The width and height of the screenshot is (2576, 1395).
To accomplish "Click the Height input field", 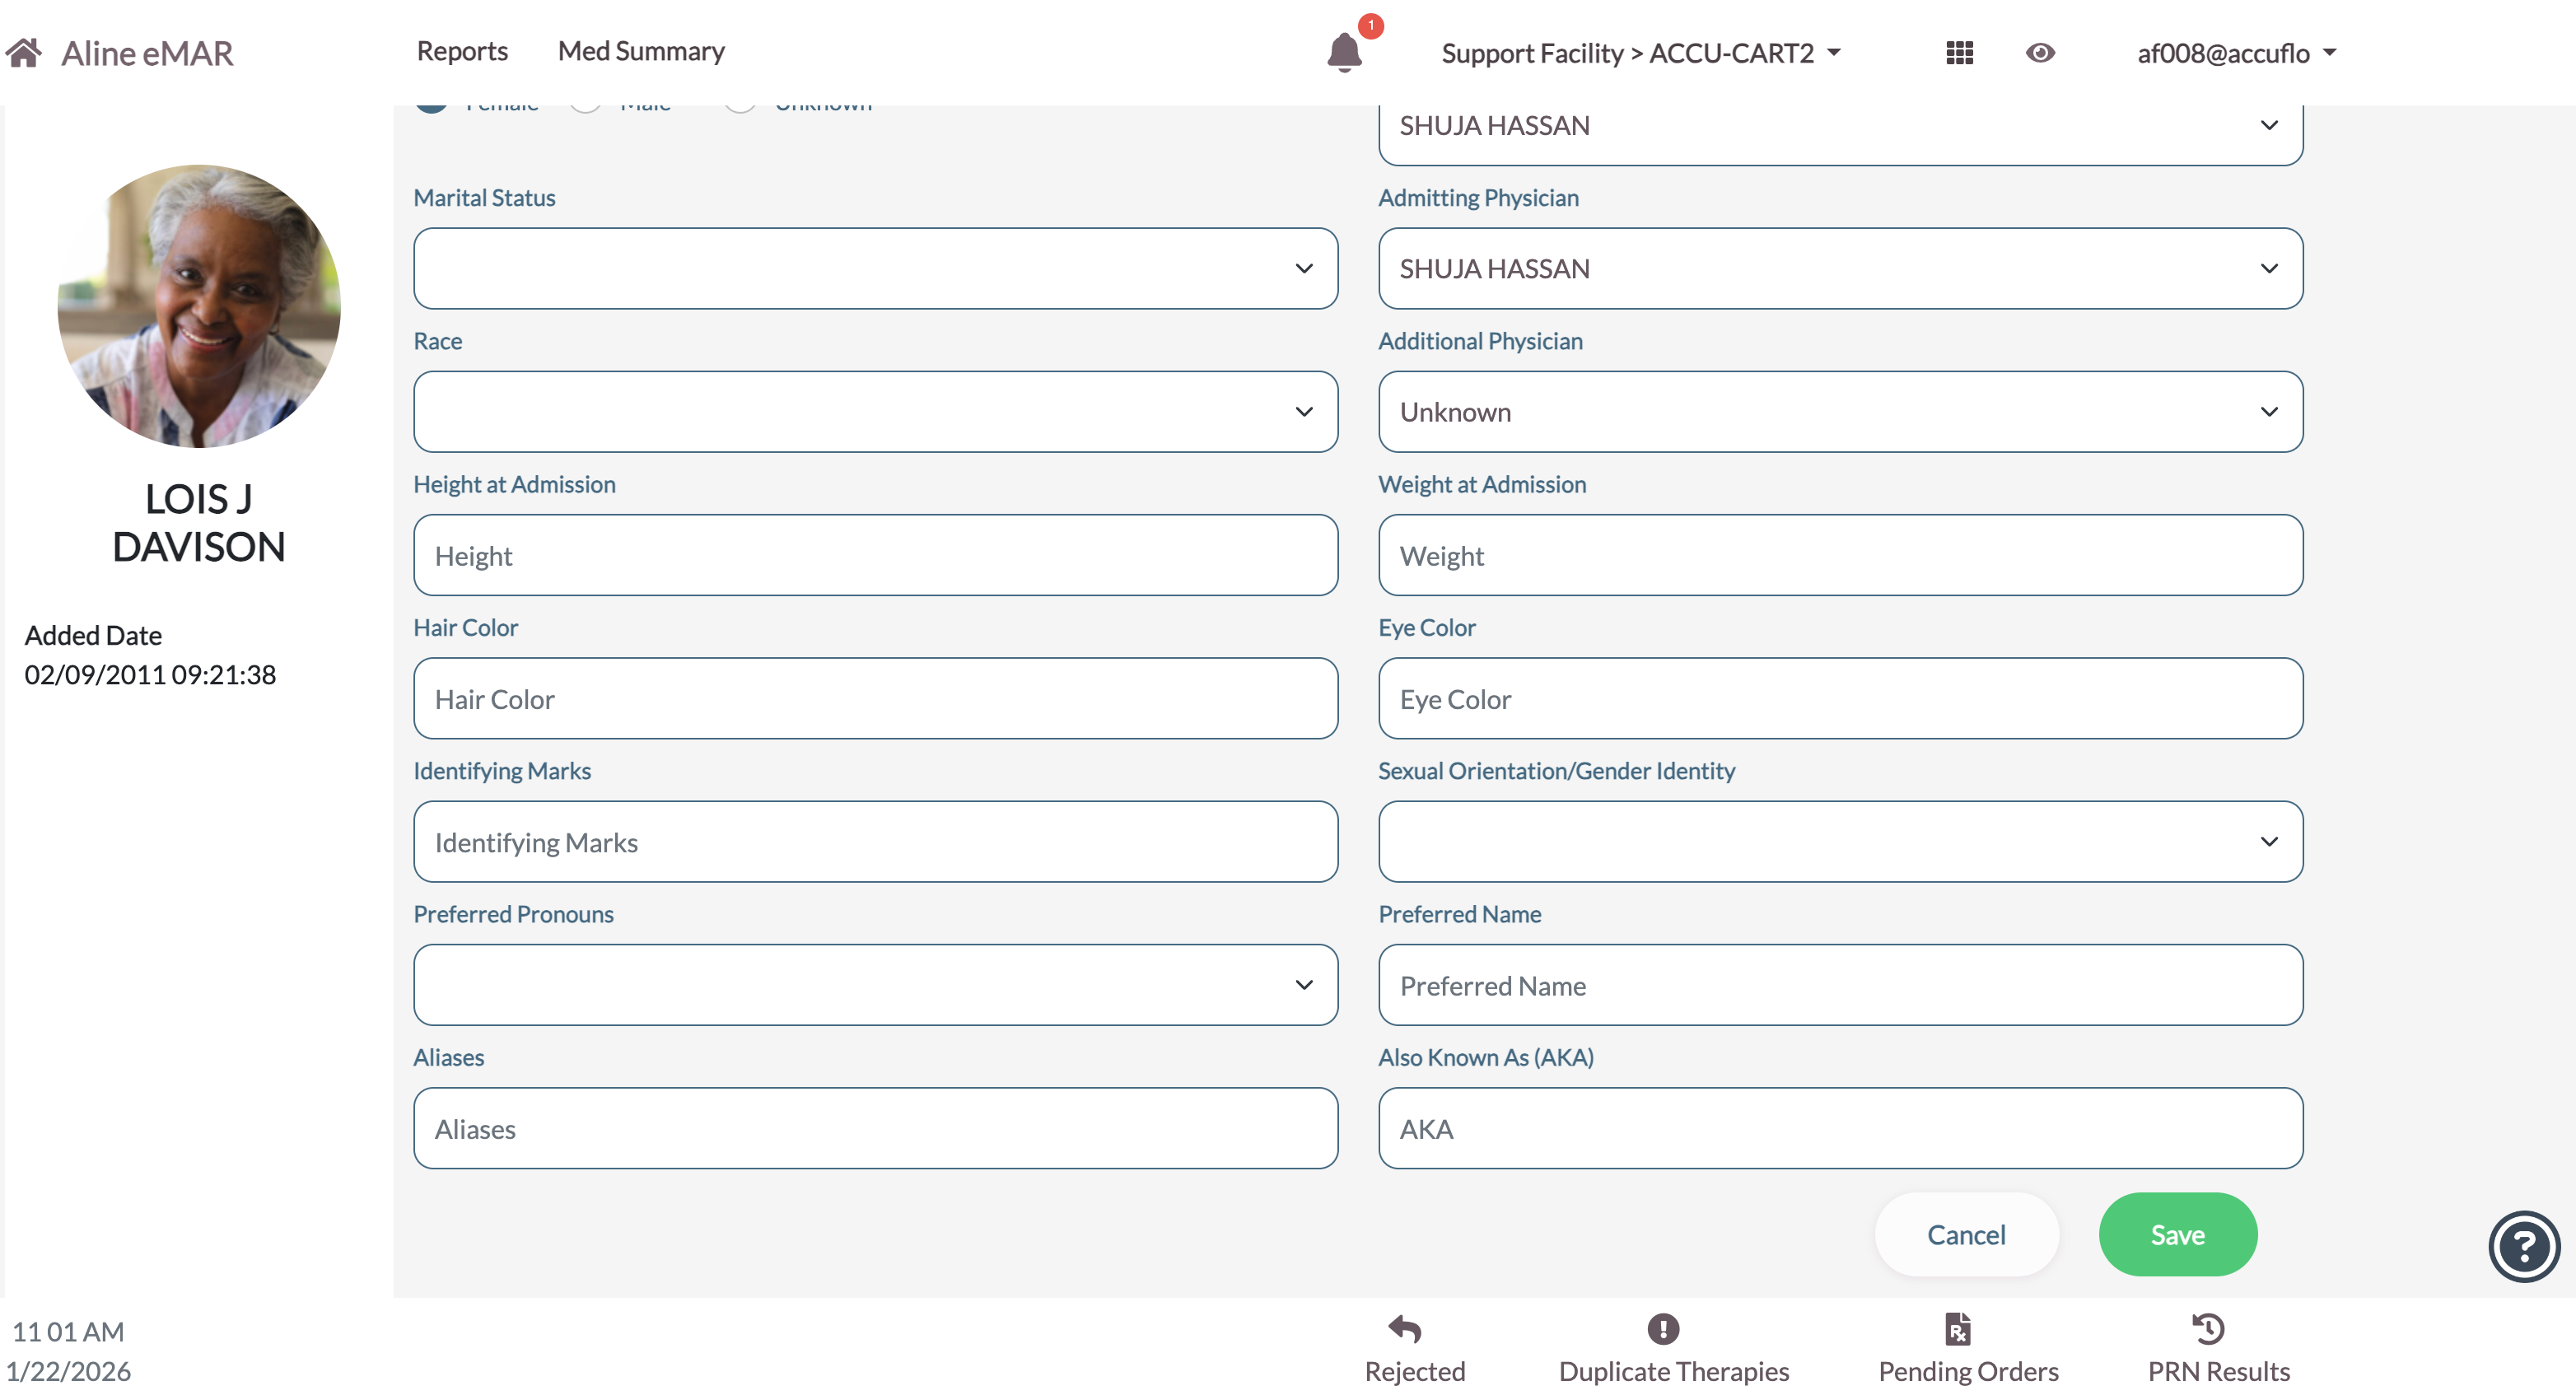I will tap(875, 556).
